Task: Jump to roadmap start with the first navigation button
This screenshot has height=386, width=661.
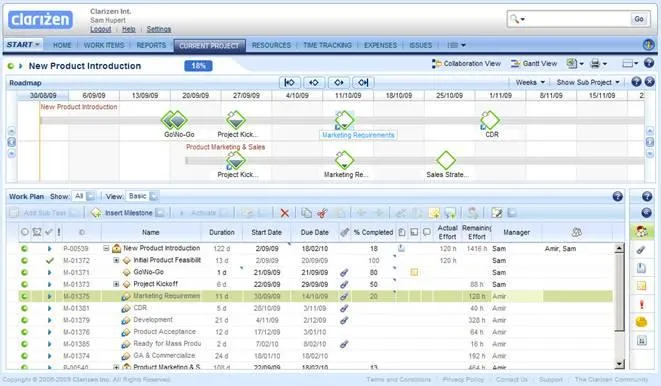Action: coord(290,83)
